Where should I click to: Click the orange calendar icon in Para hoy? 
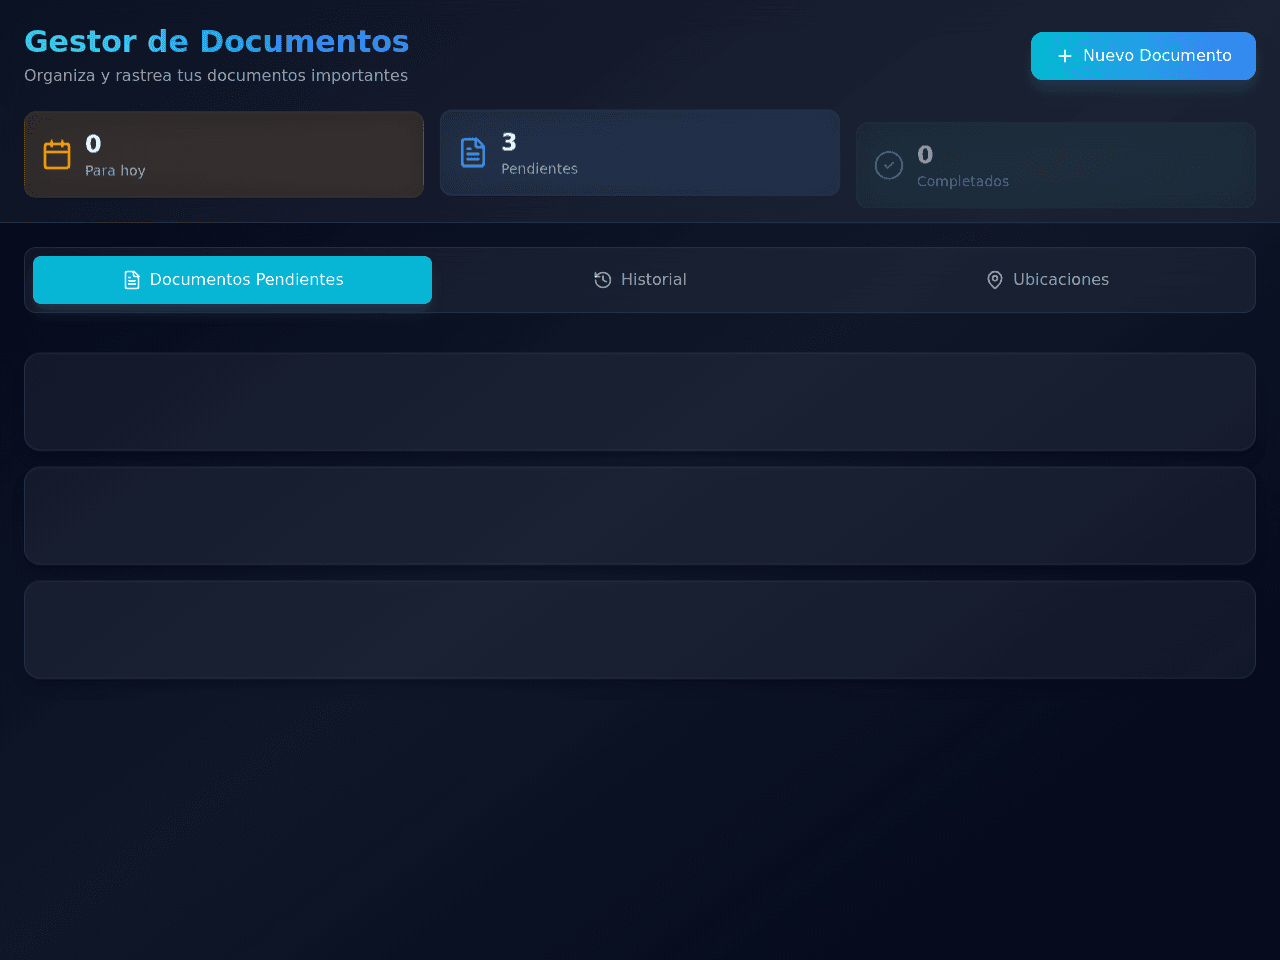pyautogui.click(x=57, y=155)
